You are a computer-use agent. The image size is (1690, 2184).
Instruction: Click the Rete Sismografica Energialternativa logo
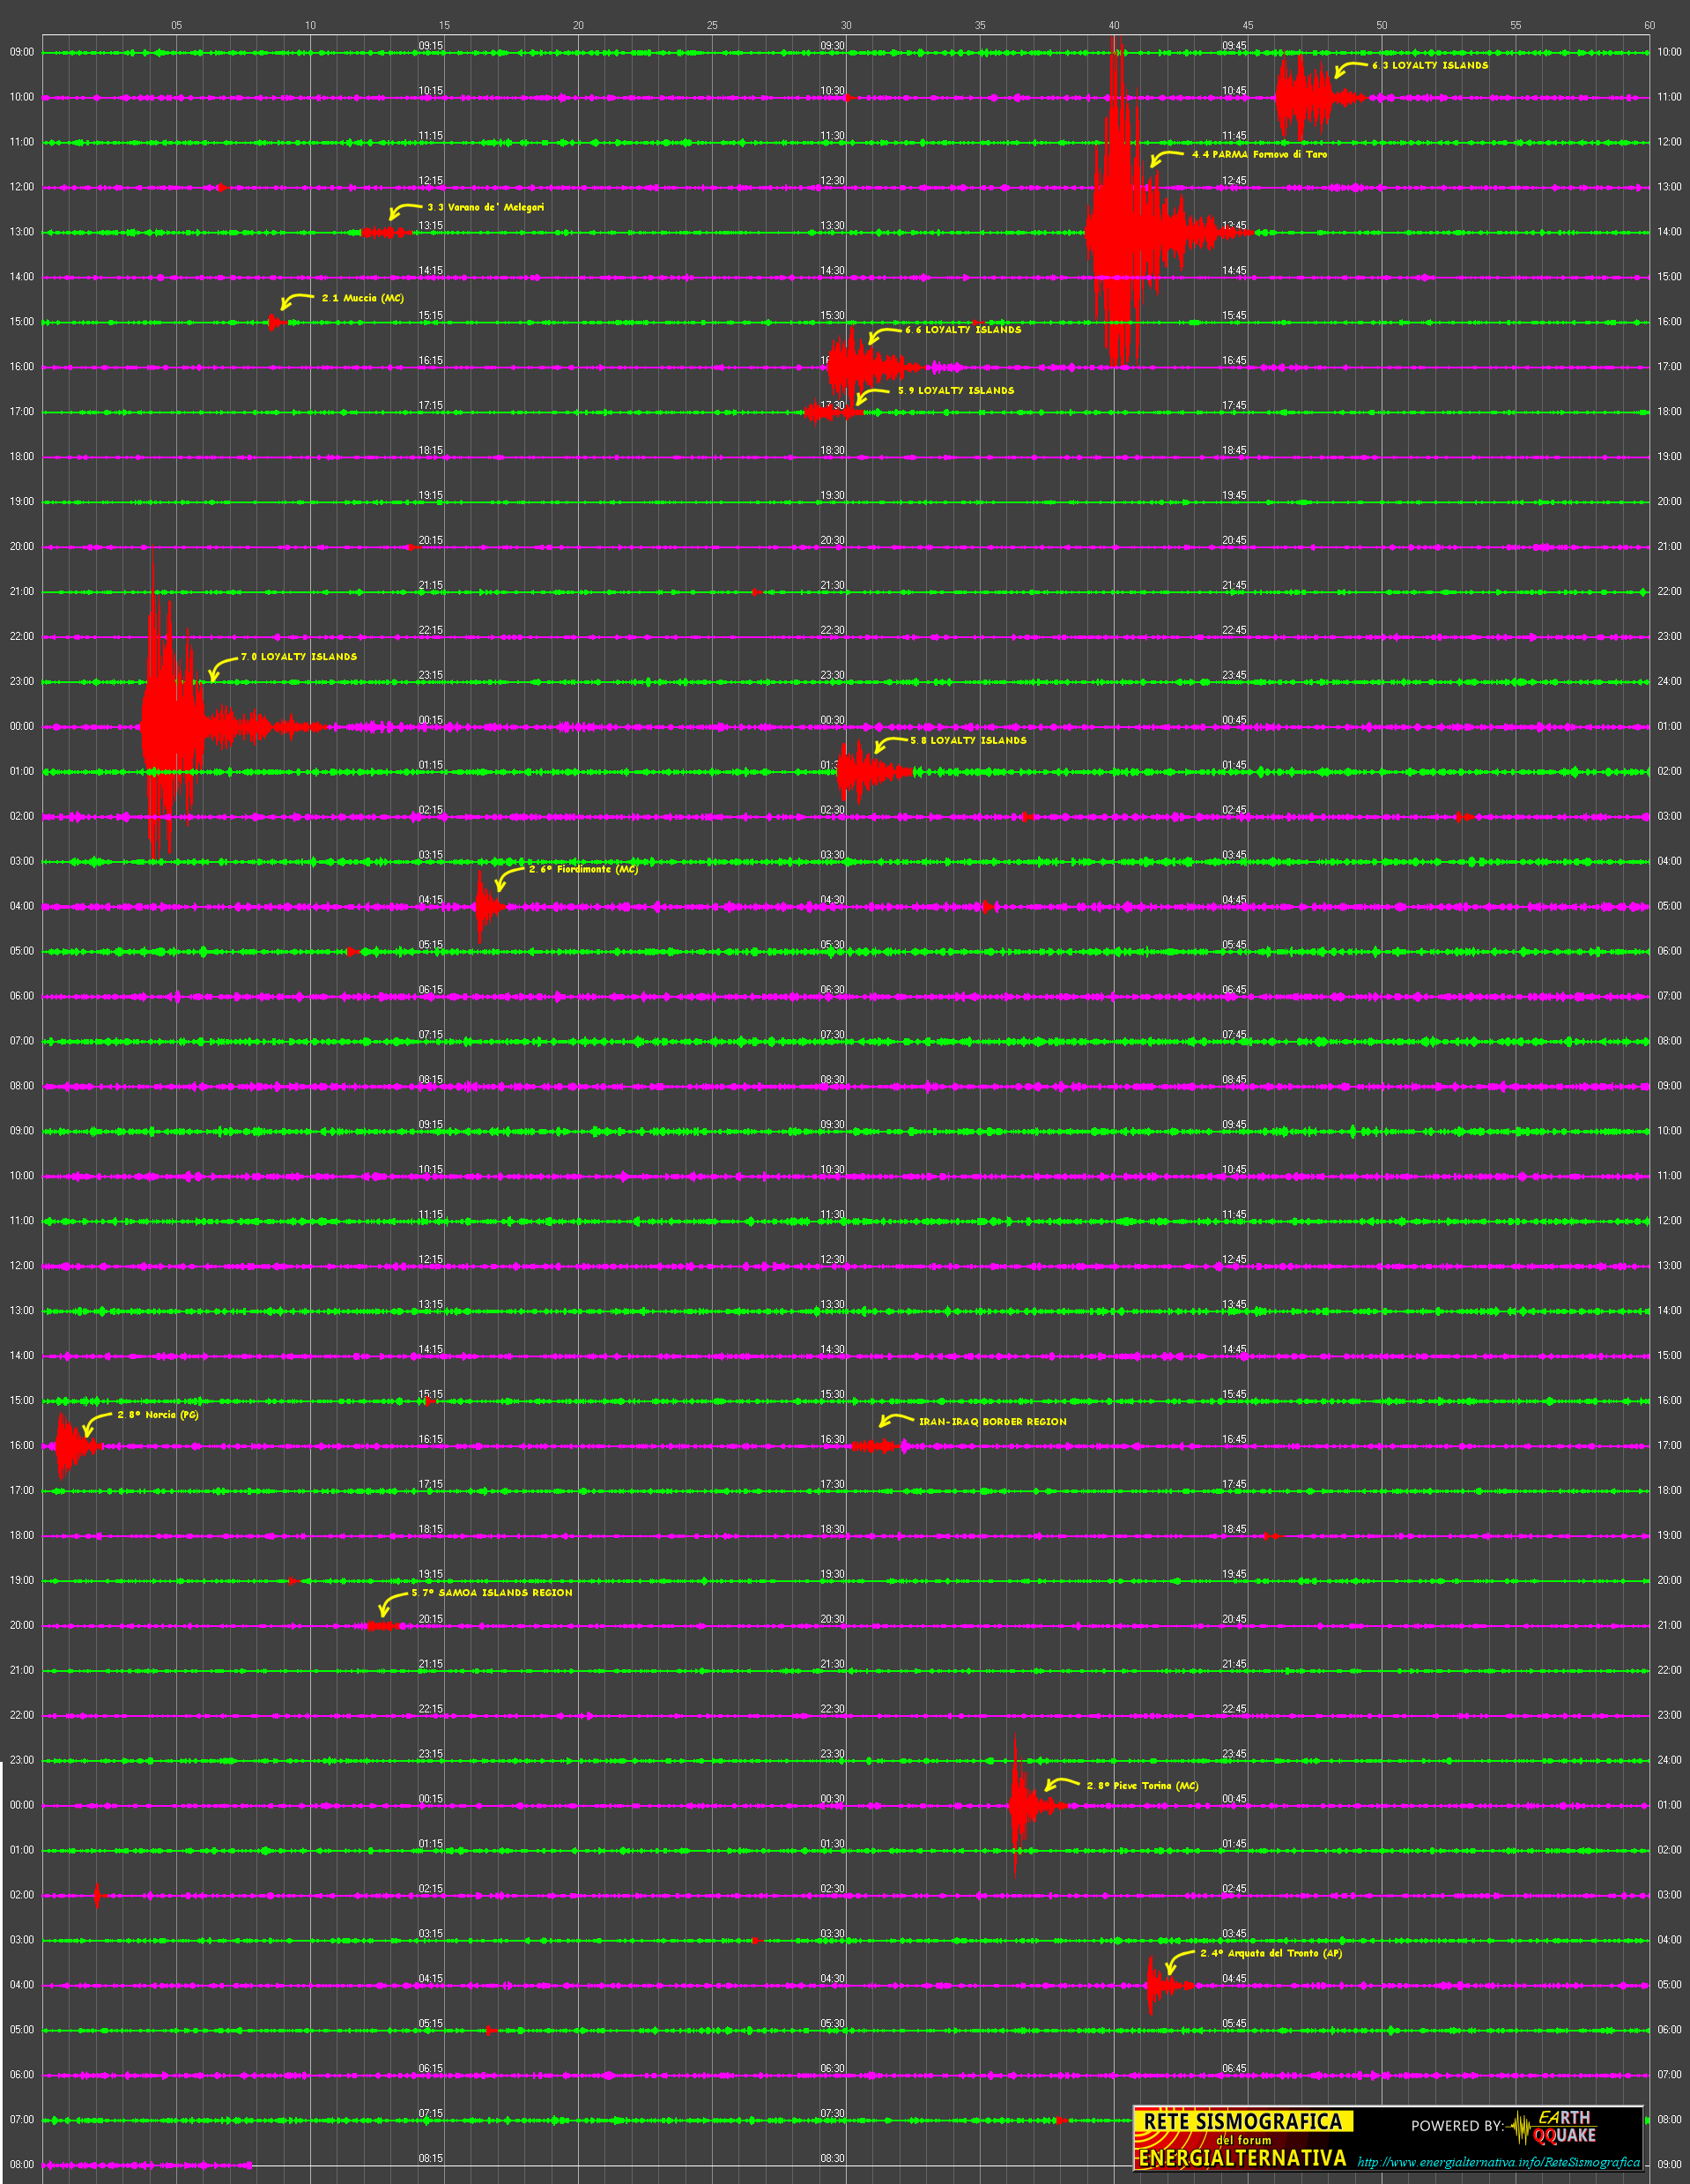tap(1243, 2139)
